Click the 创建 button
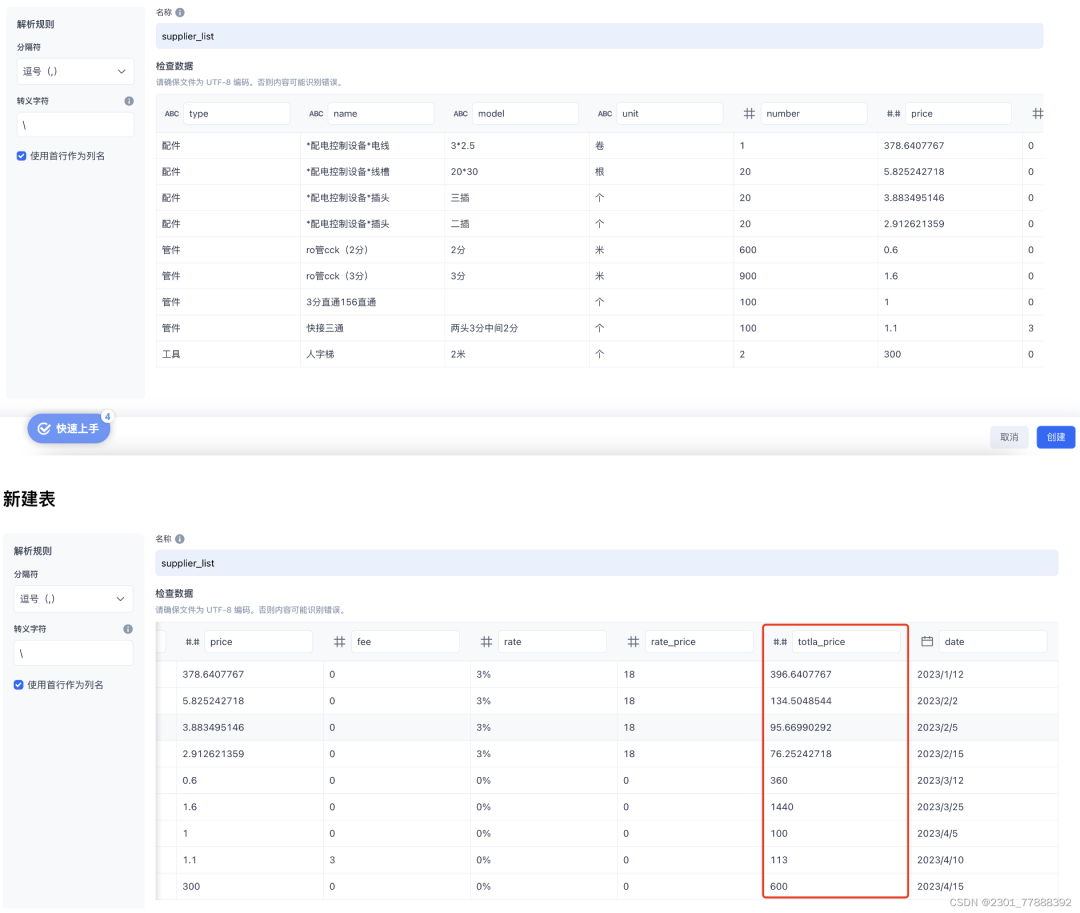The width and height of the screenshot is (1080, 913). [x=1055, y=437]
